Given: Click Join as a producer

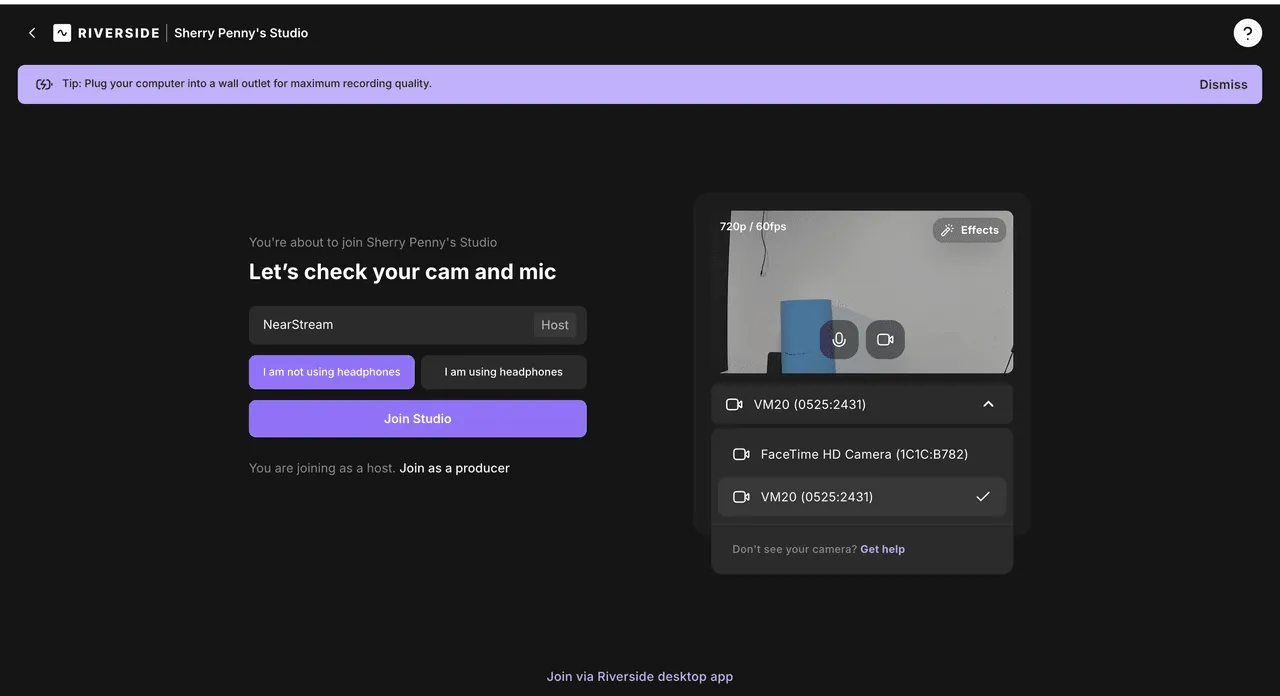Looking at the screenshot, I should 454,468.
